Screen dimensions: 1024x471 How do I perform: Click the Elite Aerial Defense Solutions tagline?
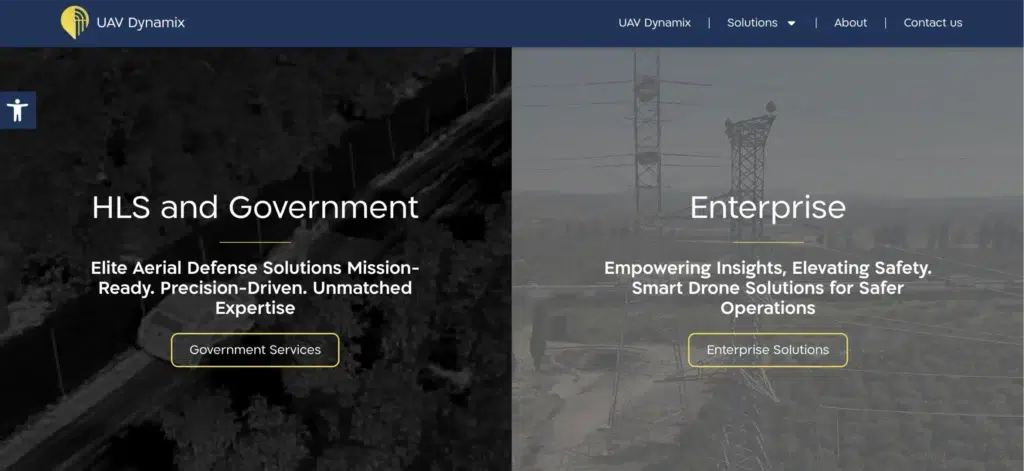(255, 288)
